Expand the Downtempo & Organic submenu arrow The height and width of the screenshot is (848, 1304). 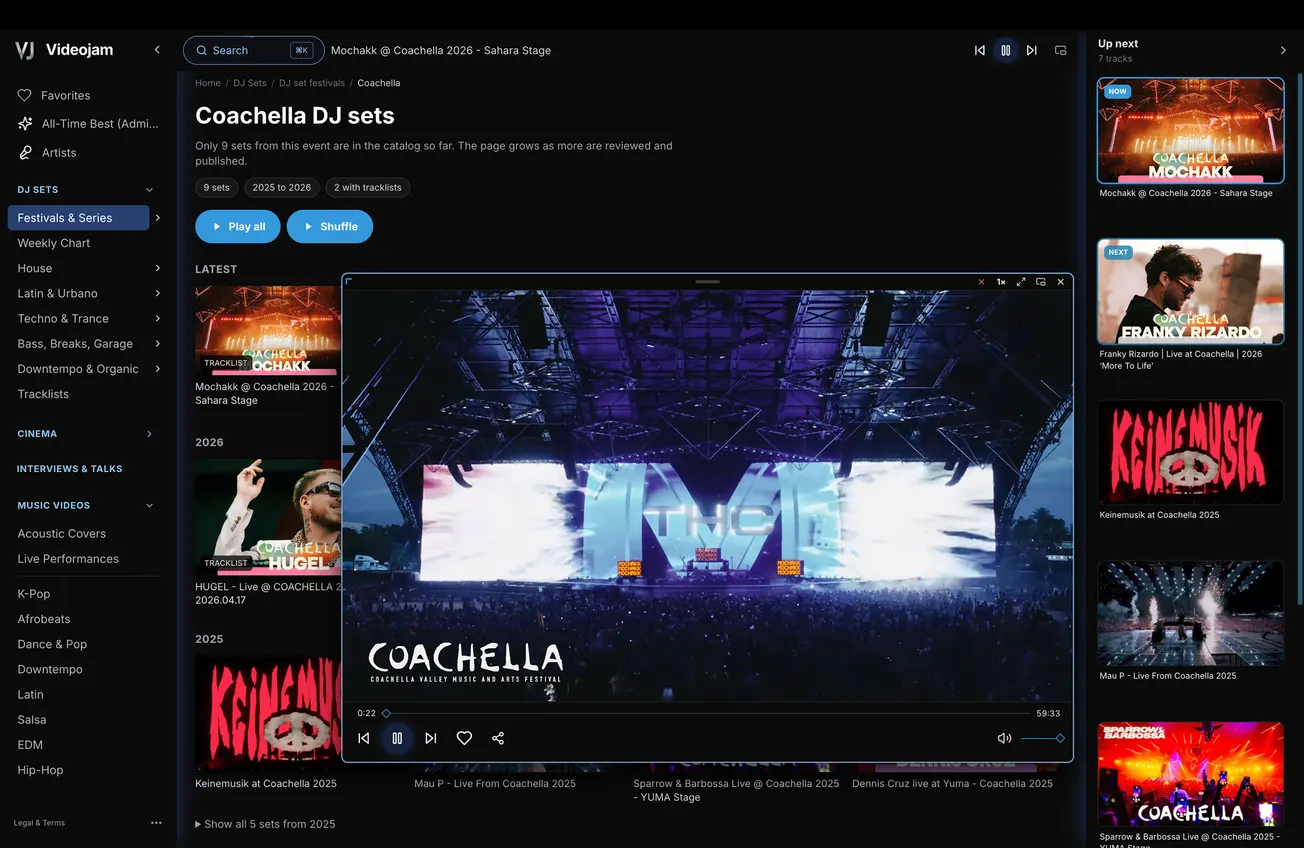[158, 369]
